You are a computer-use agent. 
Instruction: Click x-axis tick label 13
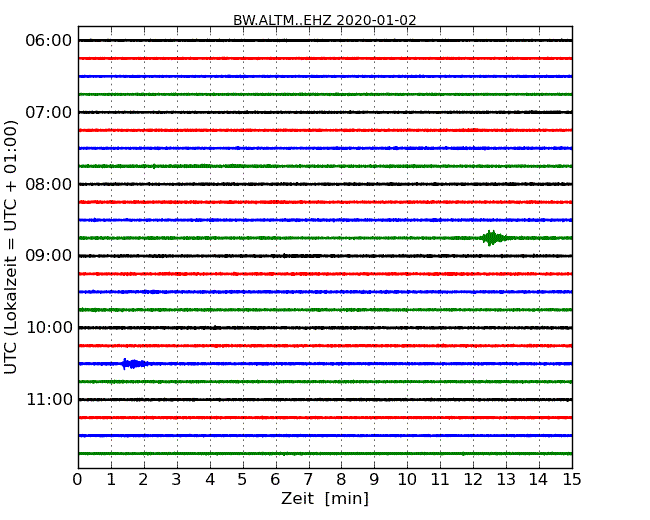[x=506, y=480]
